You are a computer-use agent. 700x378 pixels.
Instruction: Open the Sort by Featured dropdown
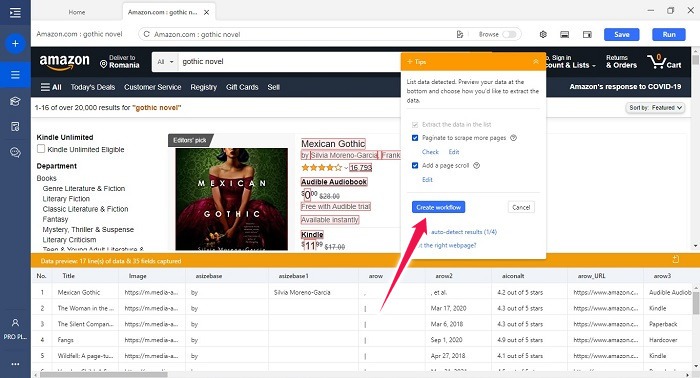(655, 108)
